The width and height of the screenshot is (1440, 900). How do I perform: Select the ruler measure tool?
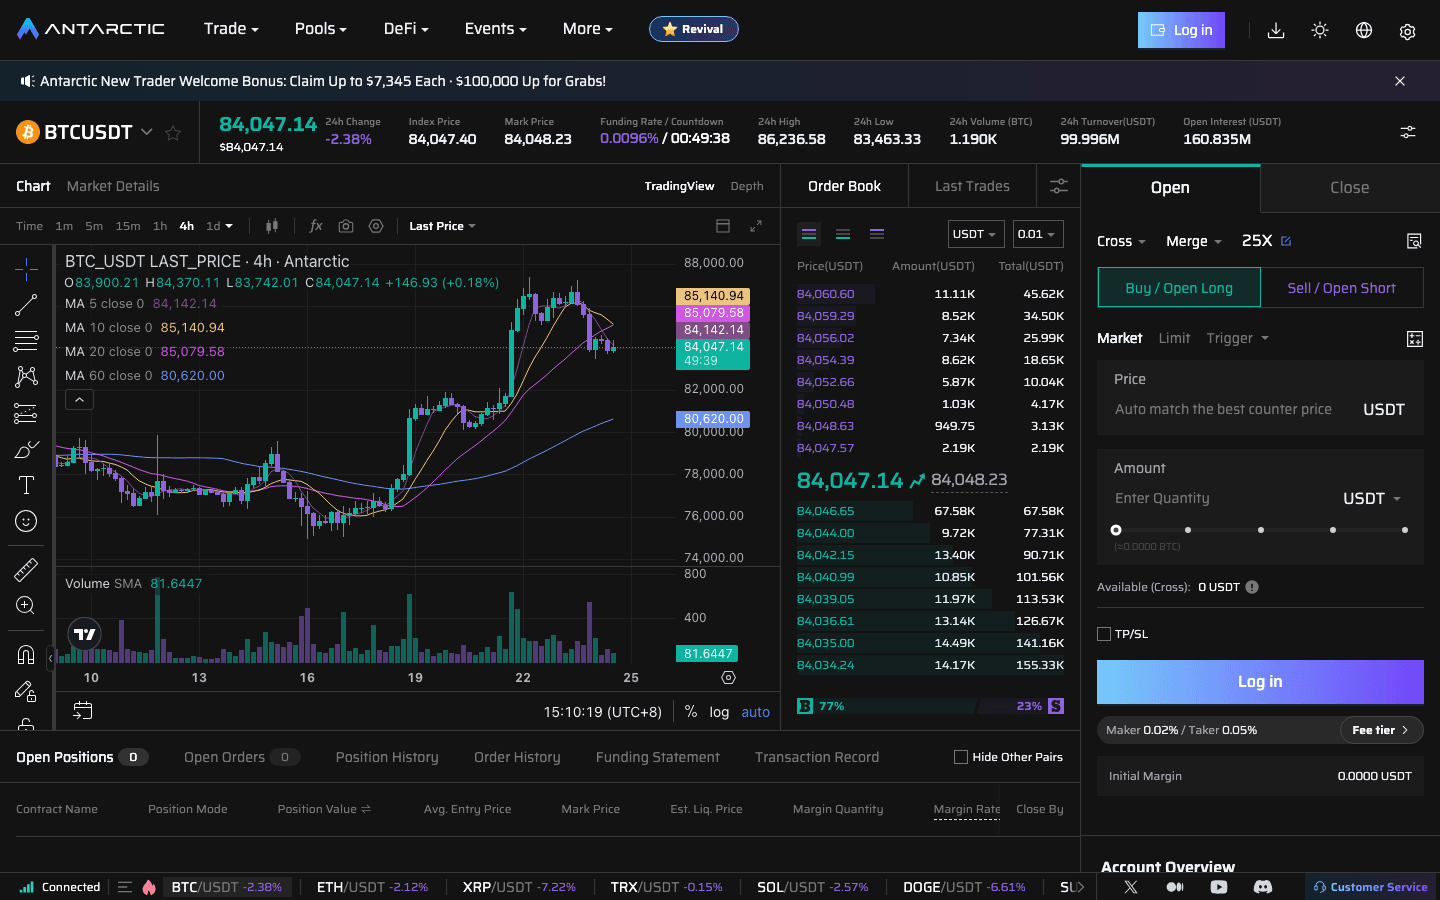click(26, 569)
